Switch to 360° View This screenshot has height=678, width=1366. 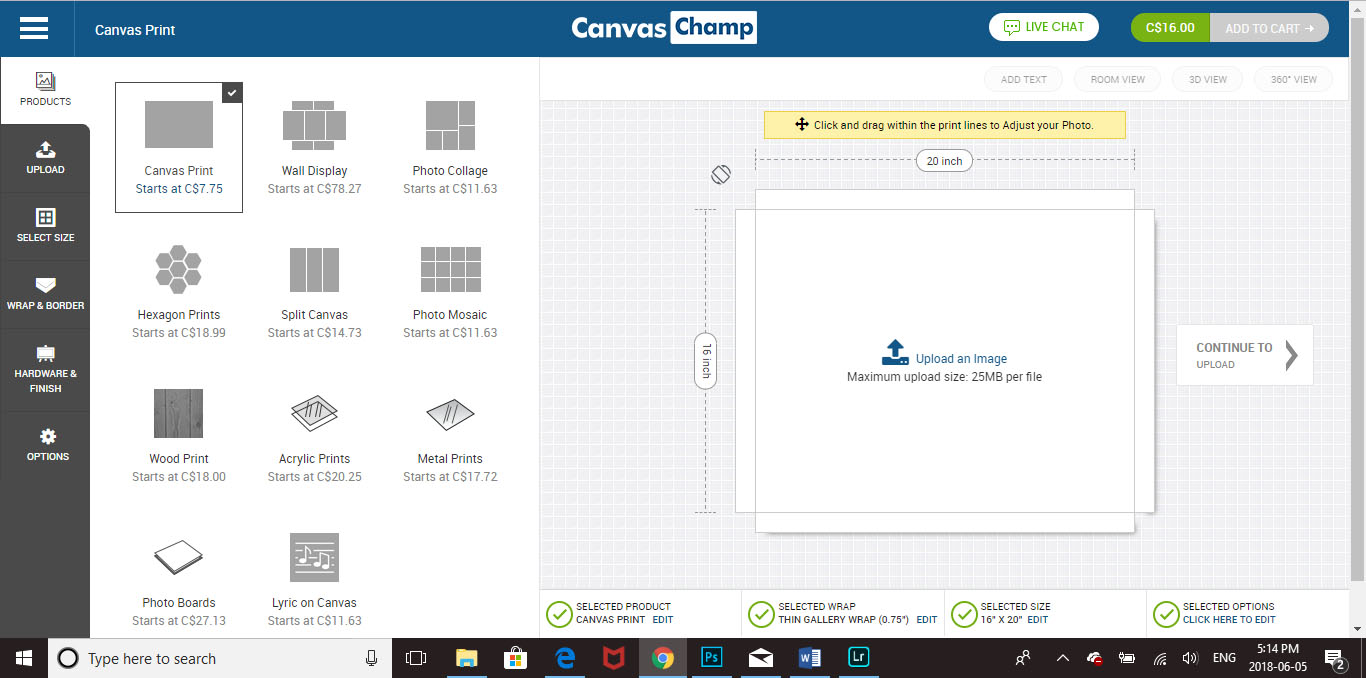[x=1294, y=79]
